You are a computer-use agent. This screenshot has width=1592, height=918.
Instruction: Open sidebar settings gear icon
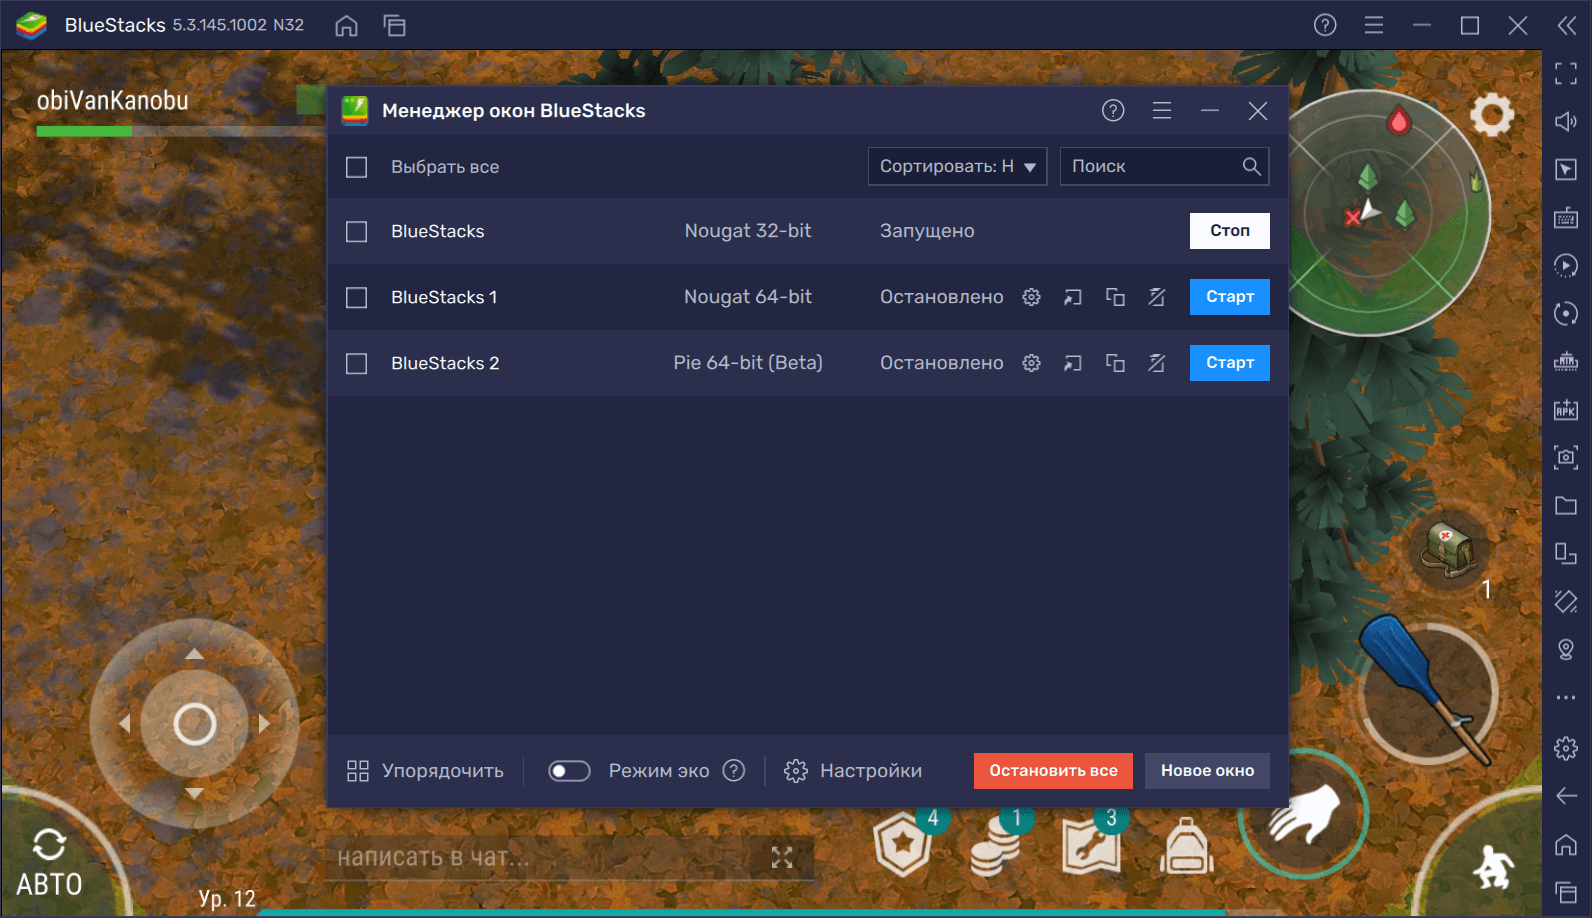point(1566,747)
